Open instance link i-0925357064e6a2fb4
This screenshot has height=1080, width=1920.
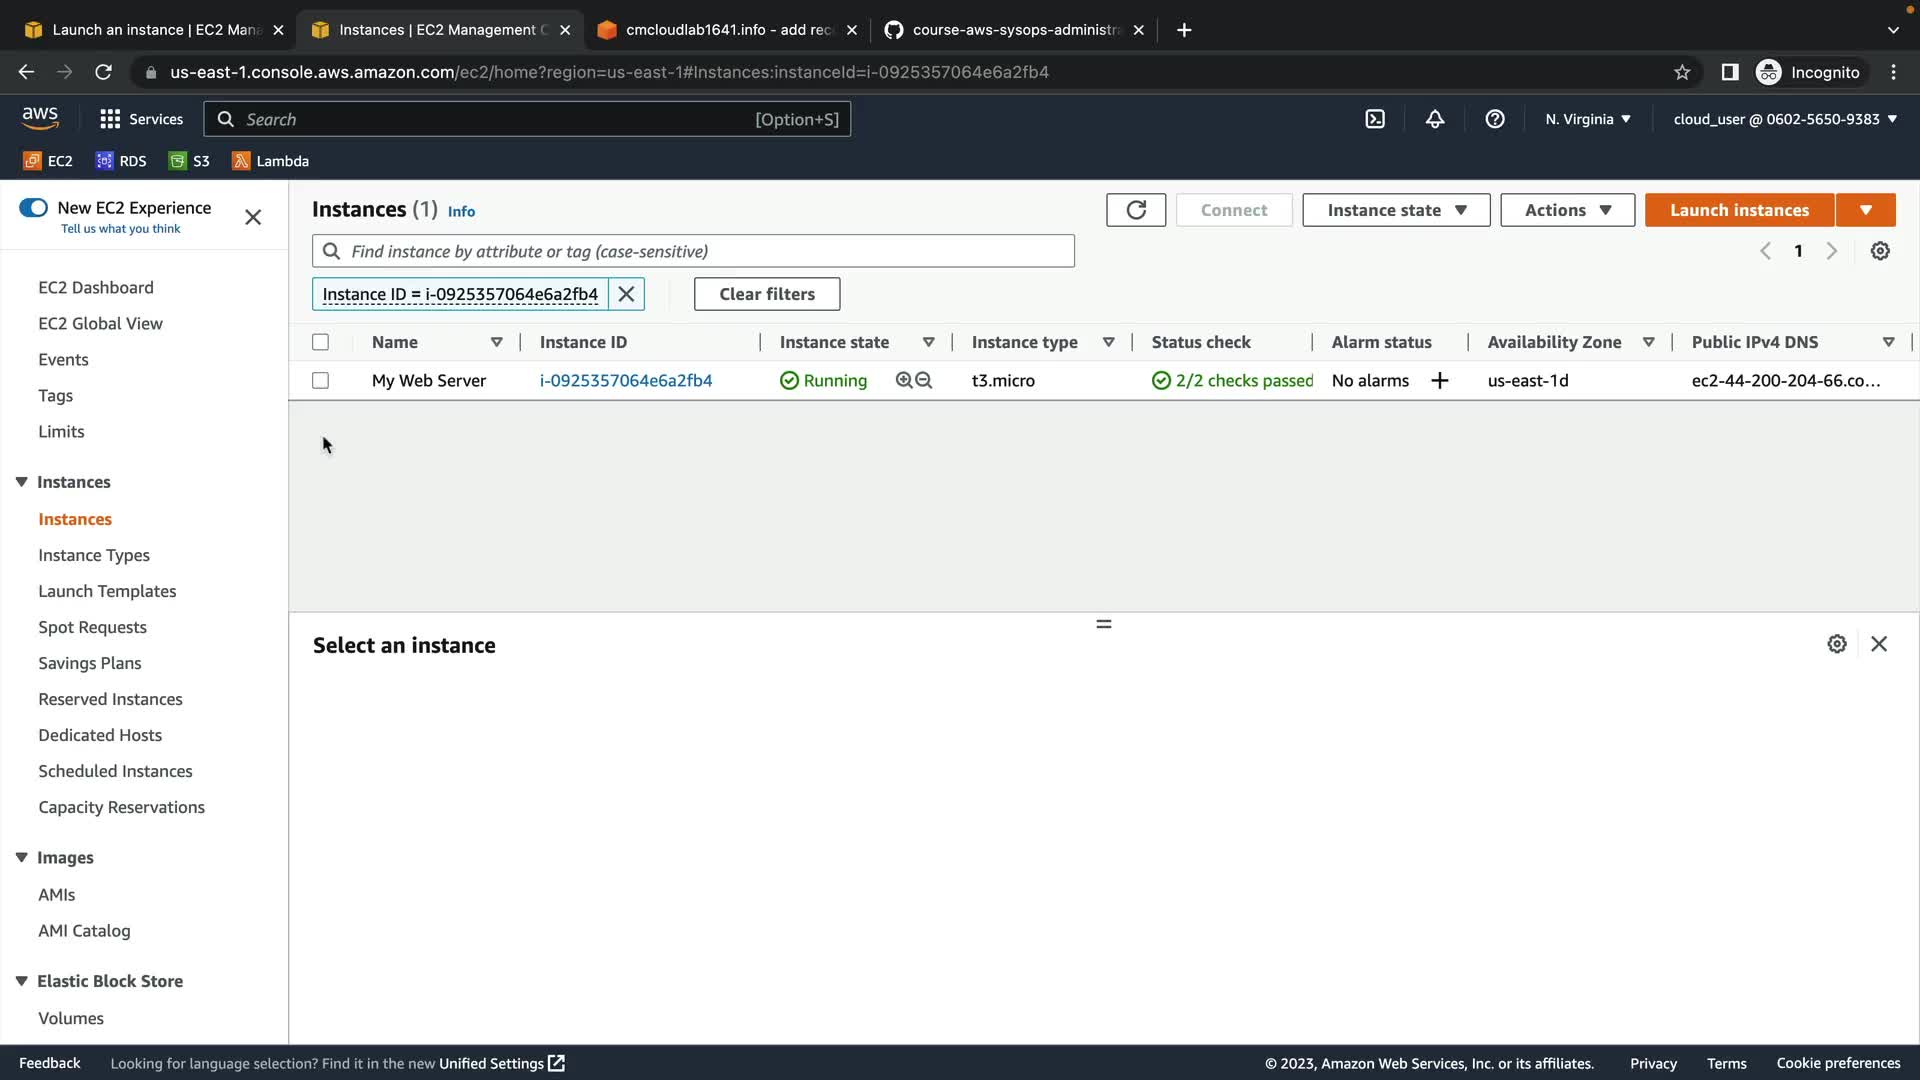click(x=626, y=381)
